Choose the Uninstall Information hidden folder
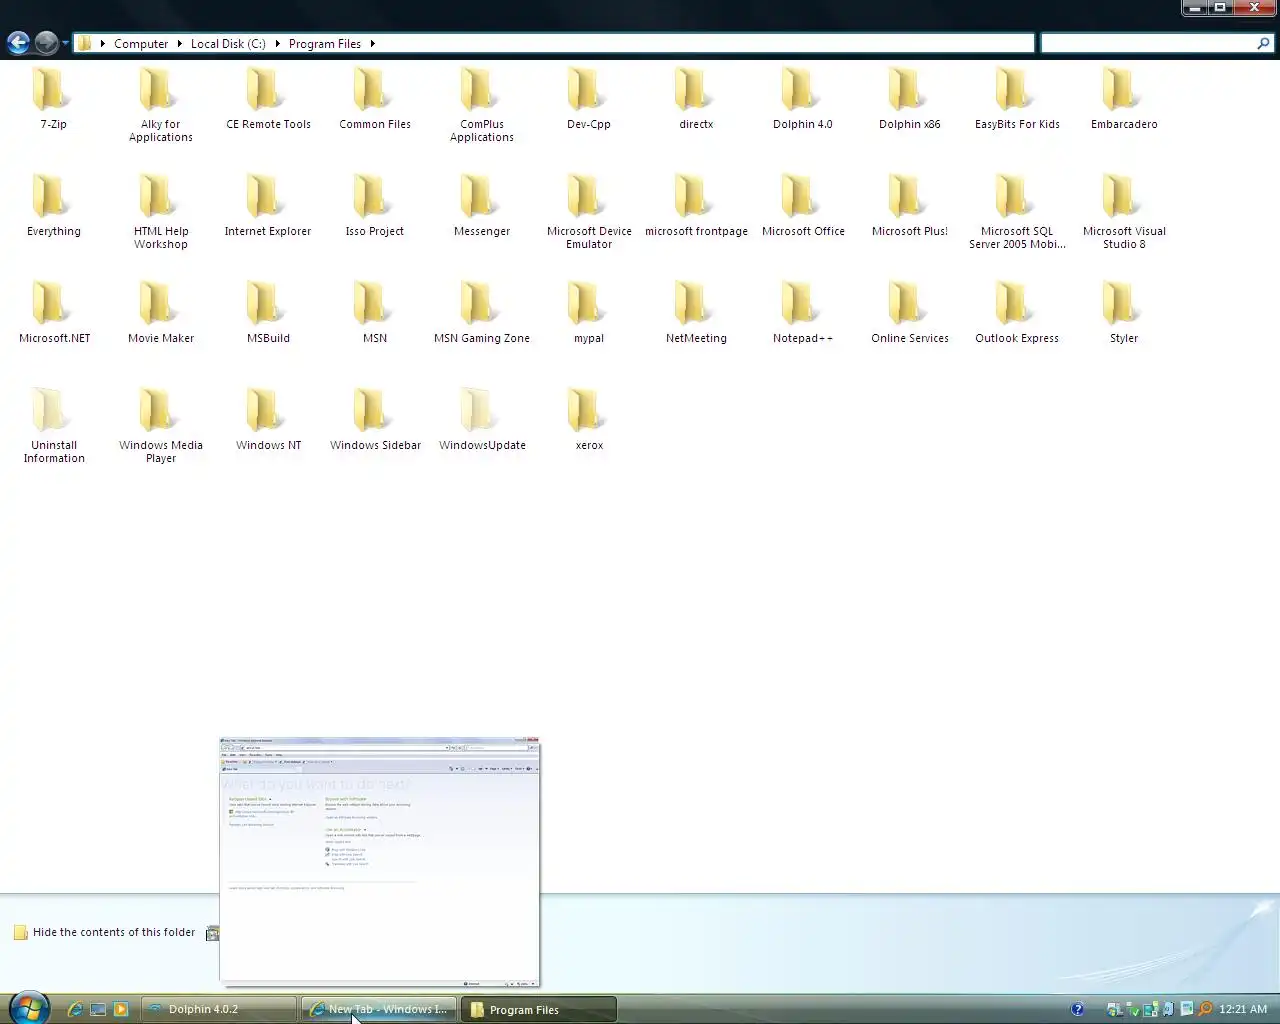The height and width of the screenshot is (1024, 1280). click(53, 425)
